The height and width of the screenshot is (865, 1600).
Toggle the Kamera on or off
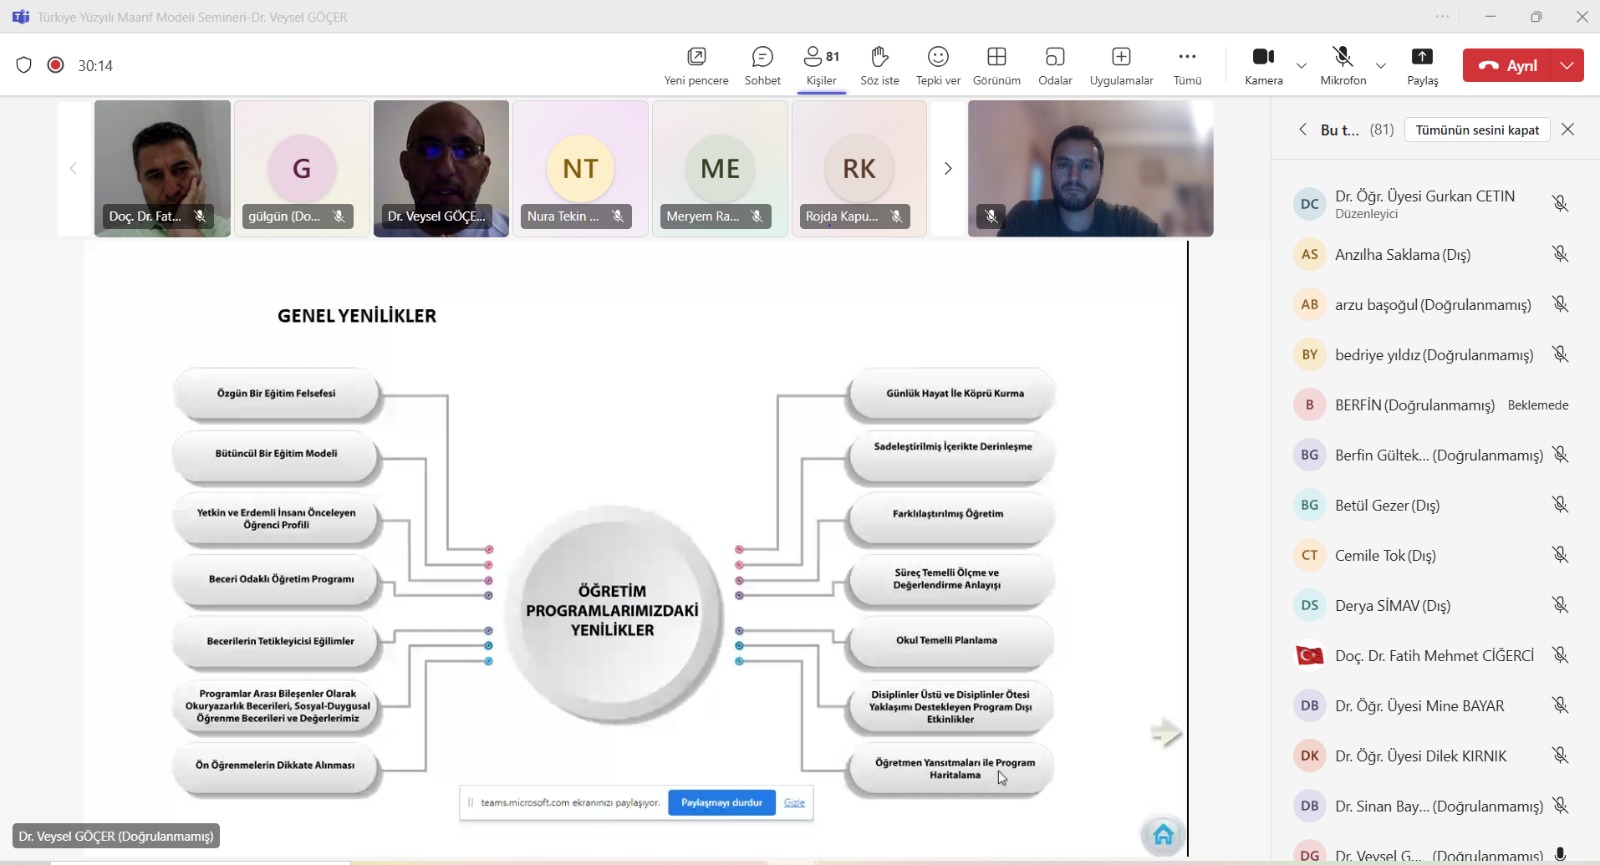click(1263, 65)
